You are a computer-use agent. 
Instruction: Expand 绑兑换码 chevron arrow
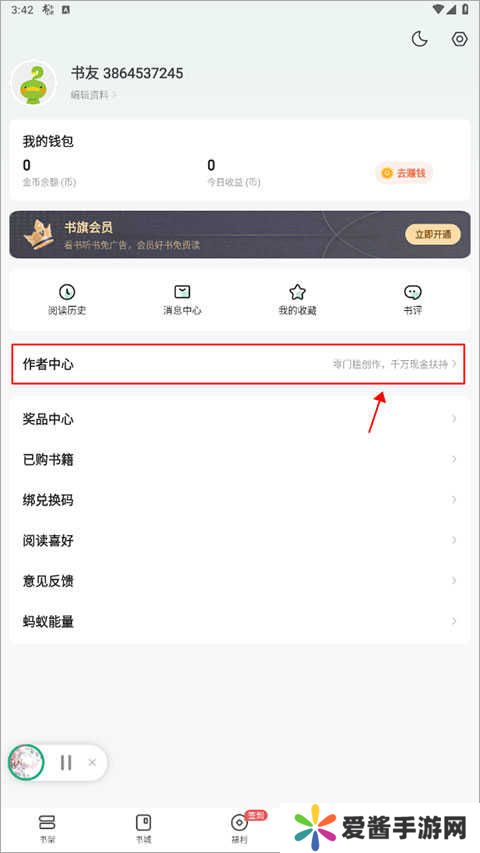454,499
